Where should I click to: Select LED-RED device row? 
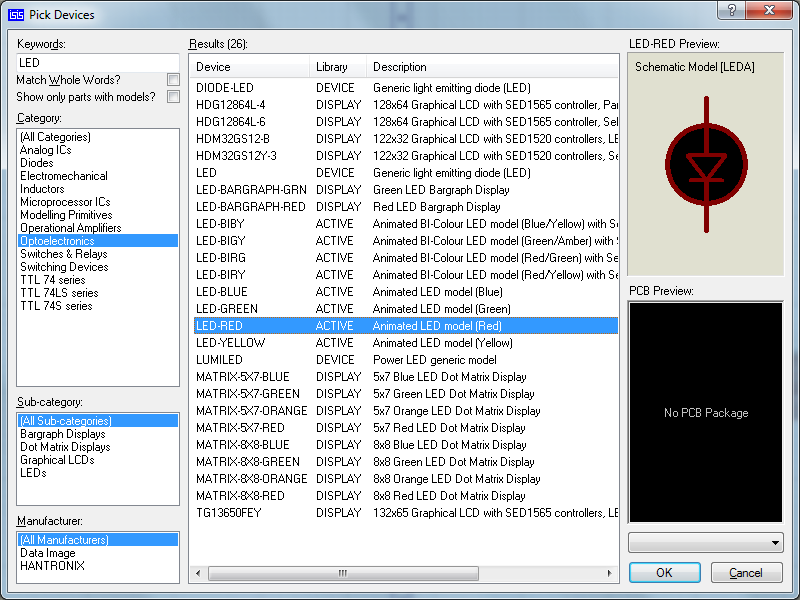tap(406, 326)
